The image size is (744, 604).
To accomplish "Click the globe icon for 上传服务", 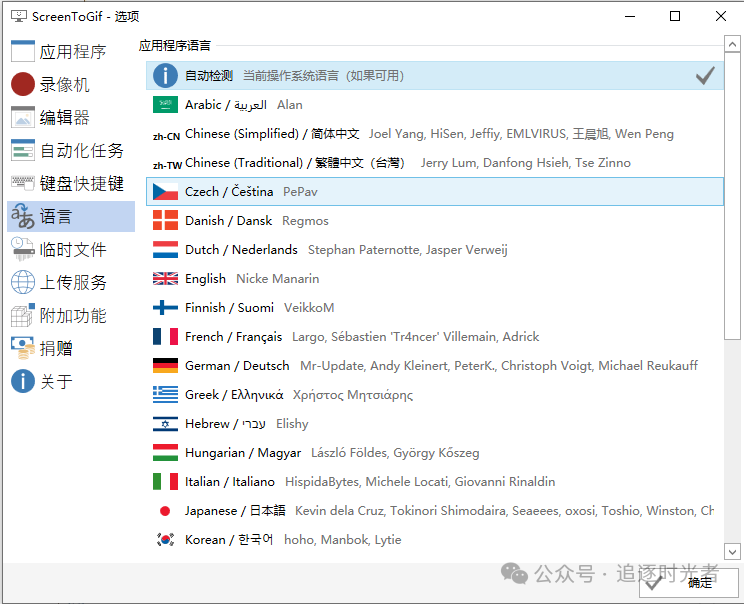I will tap(23, 282).
